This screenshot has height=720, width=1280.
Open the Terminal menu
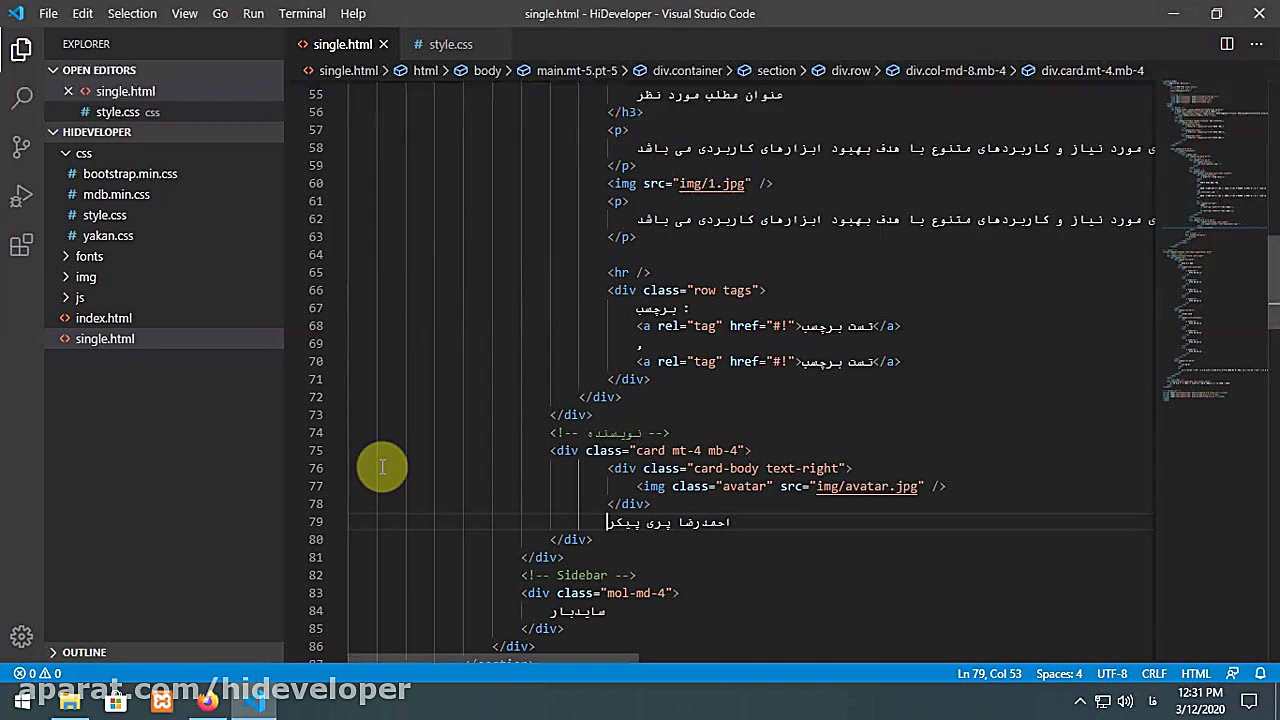click(302, 13)
